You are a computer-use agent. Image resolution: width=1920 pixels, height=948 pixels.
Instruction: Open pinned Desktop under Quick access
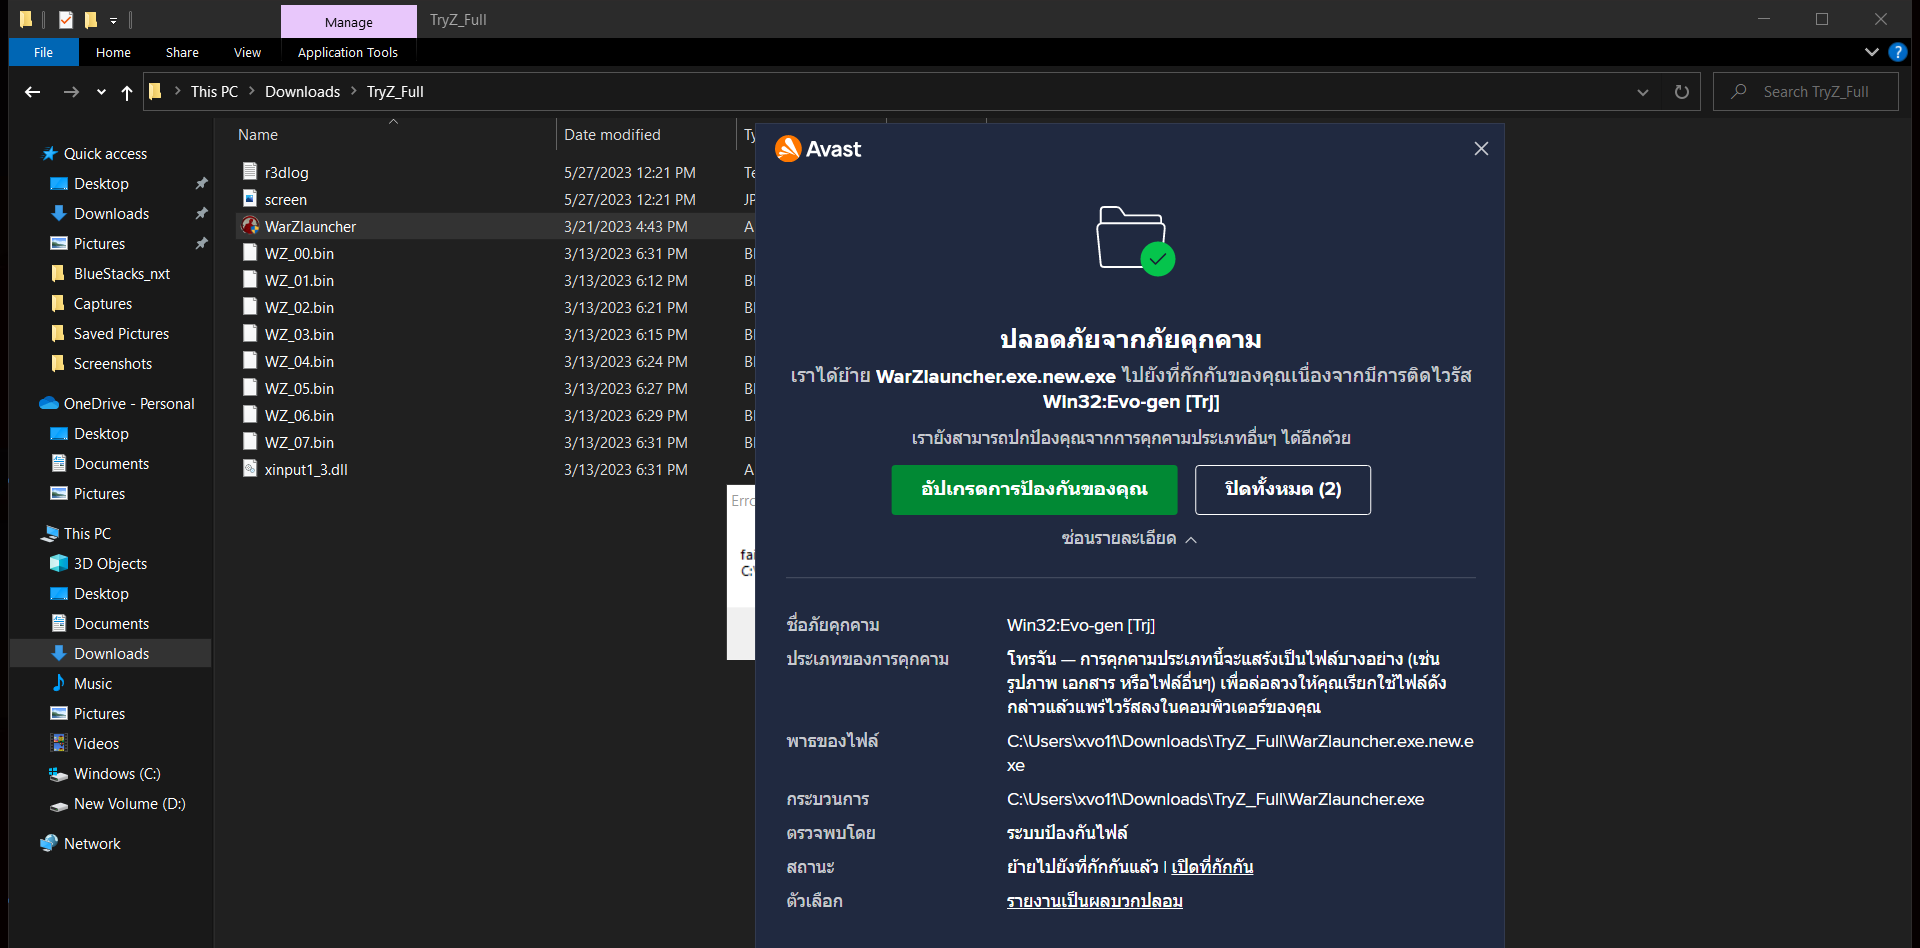point(101,184)
